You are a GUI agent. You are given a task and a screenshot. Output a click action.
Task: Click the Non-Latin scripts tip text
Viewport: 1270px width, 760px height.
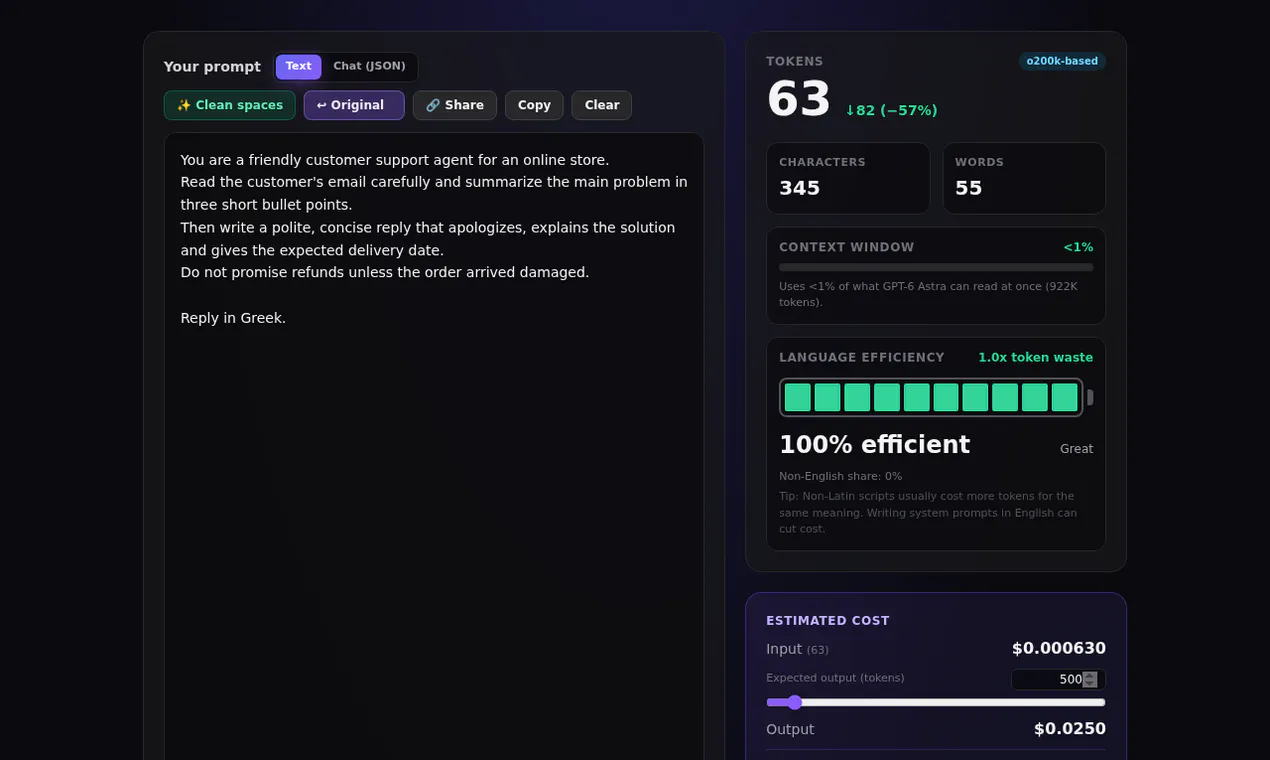point(928,512)
